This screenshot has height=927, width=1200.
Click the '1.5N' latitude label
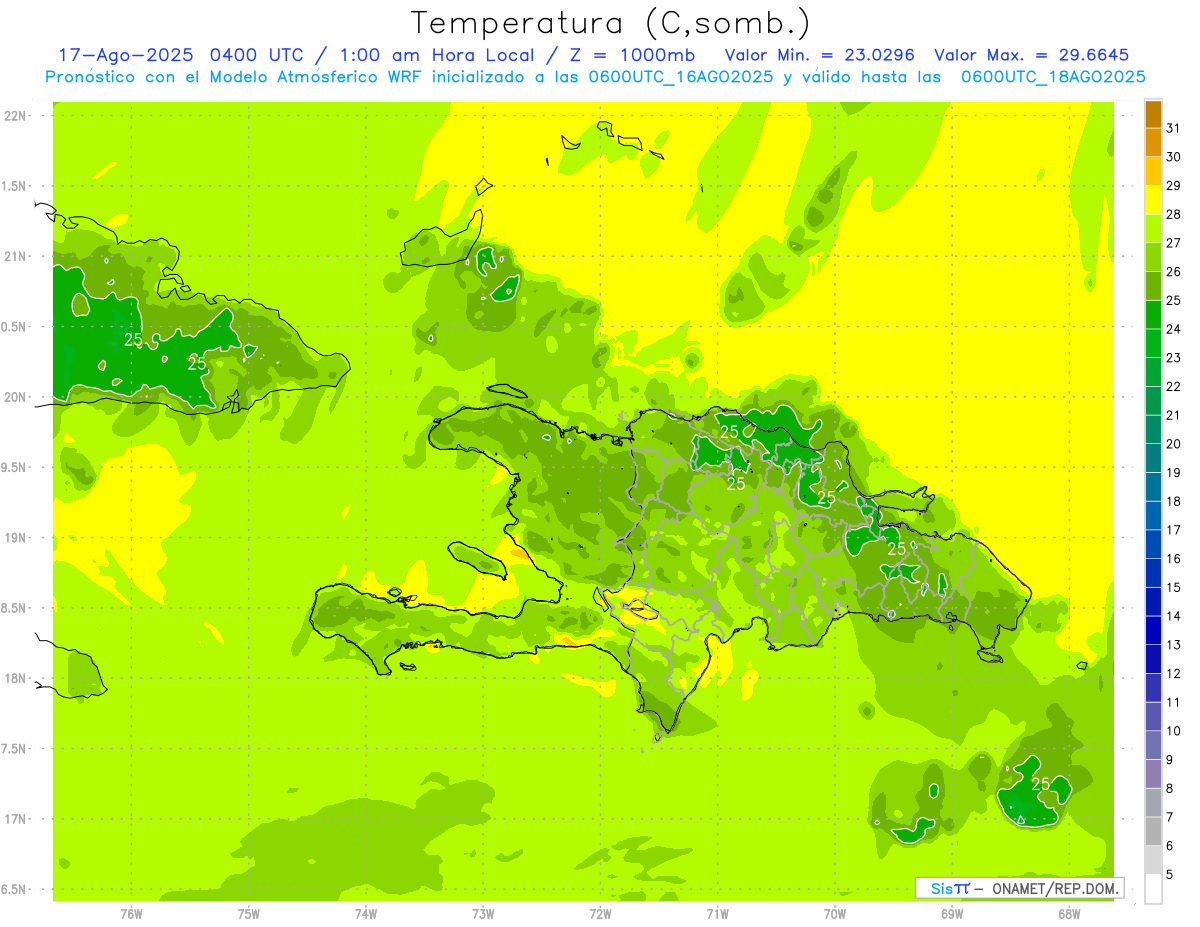15,186
